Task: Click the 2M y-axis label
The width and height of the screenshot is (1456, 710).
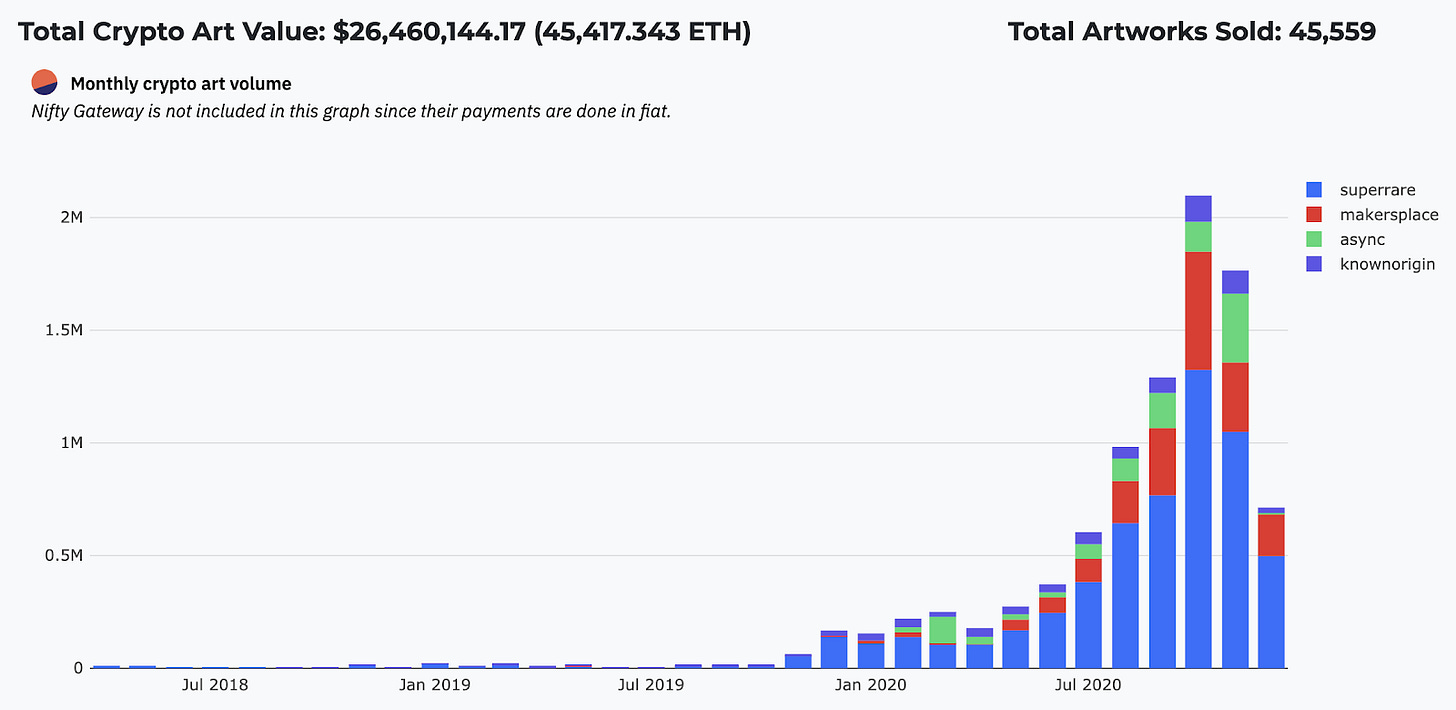Action: [x=70, y=217]
